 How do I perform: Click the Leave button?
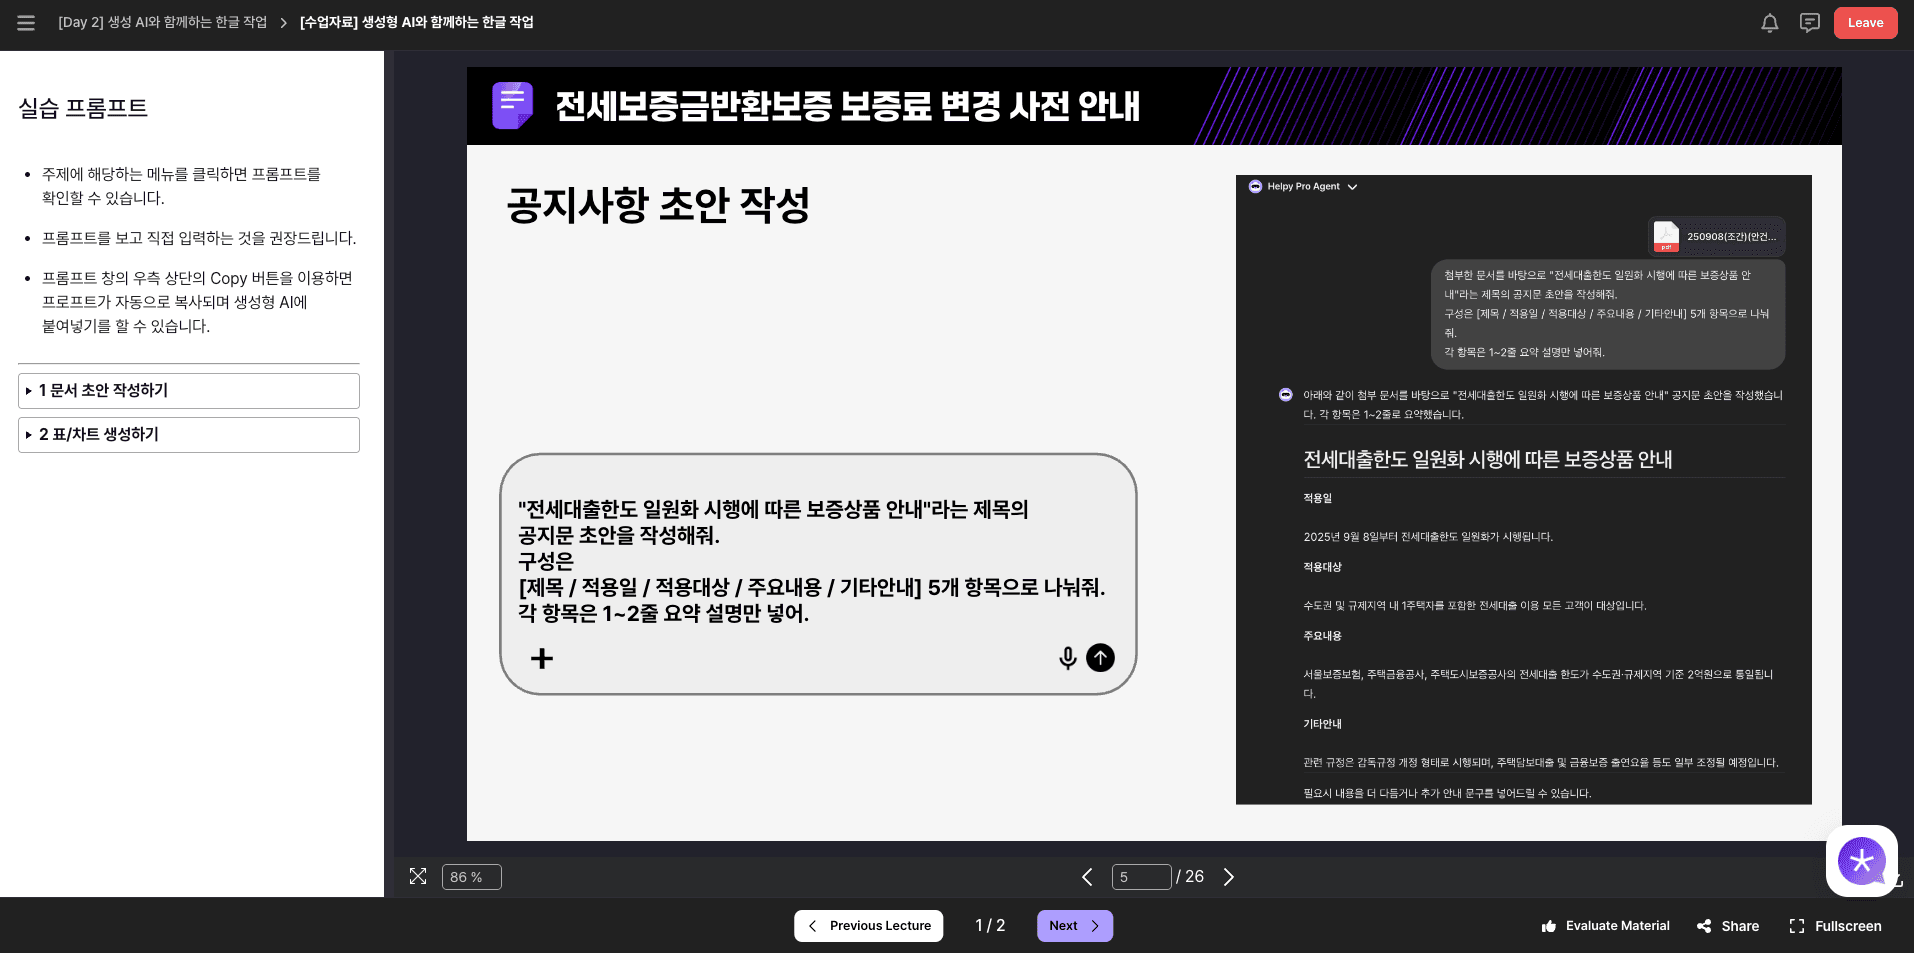click(x=1865, y=23)
